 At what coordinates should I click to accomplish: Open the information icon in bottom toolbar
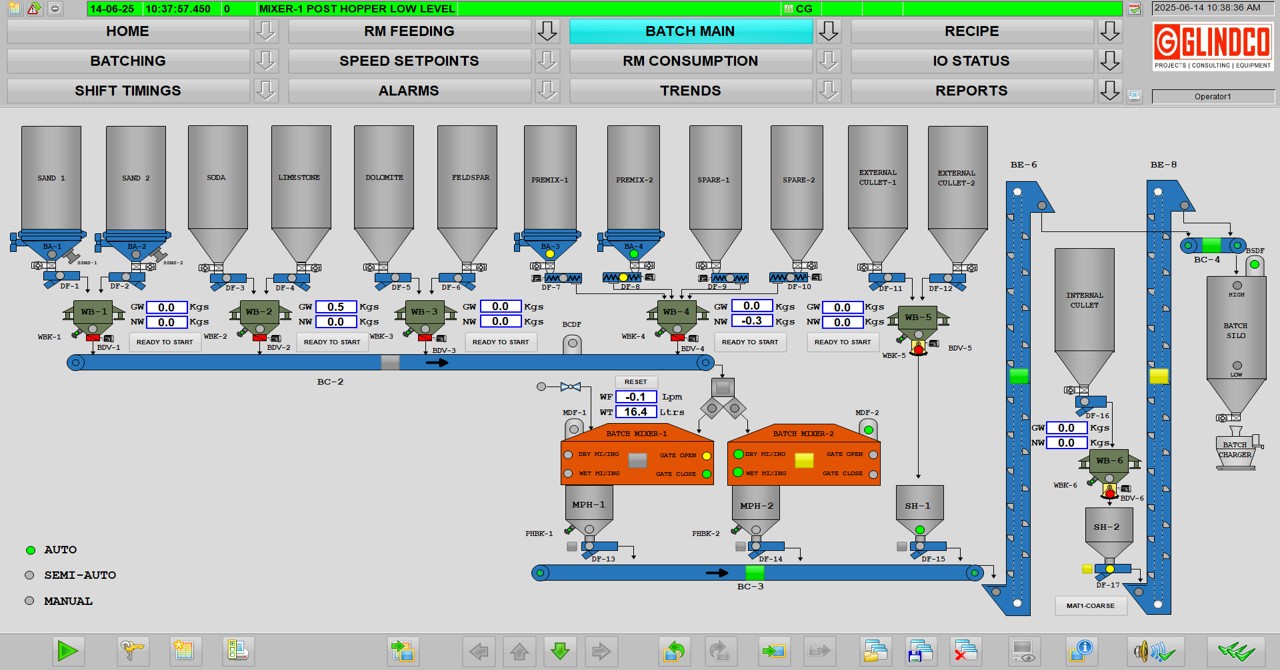[1081, 652]
